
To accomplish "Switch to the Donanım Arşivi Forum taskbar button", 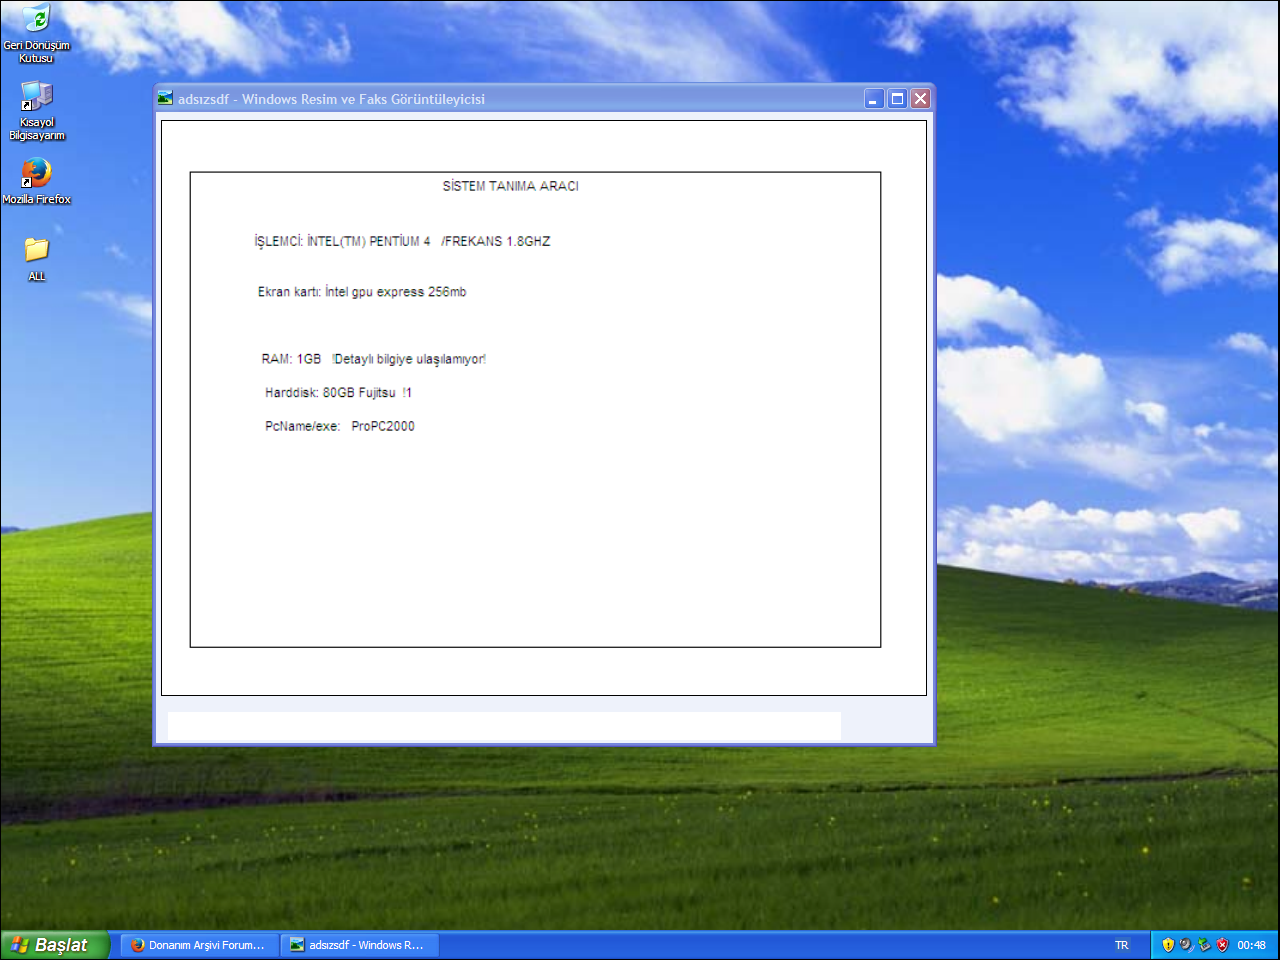I will (x=198, y=945).
